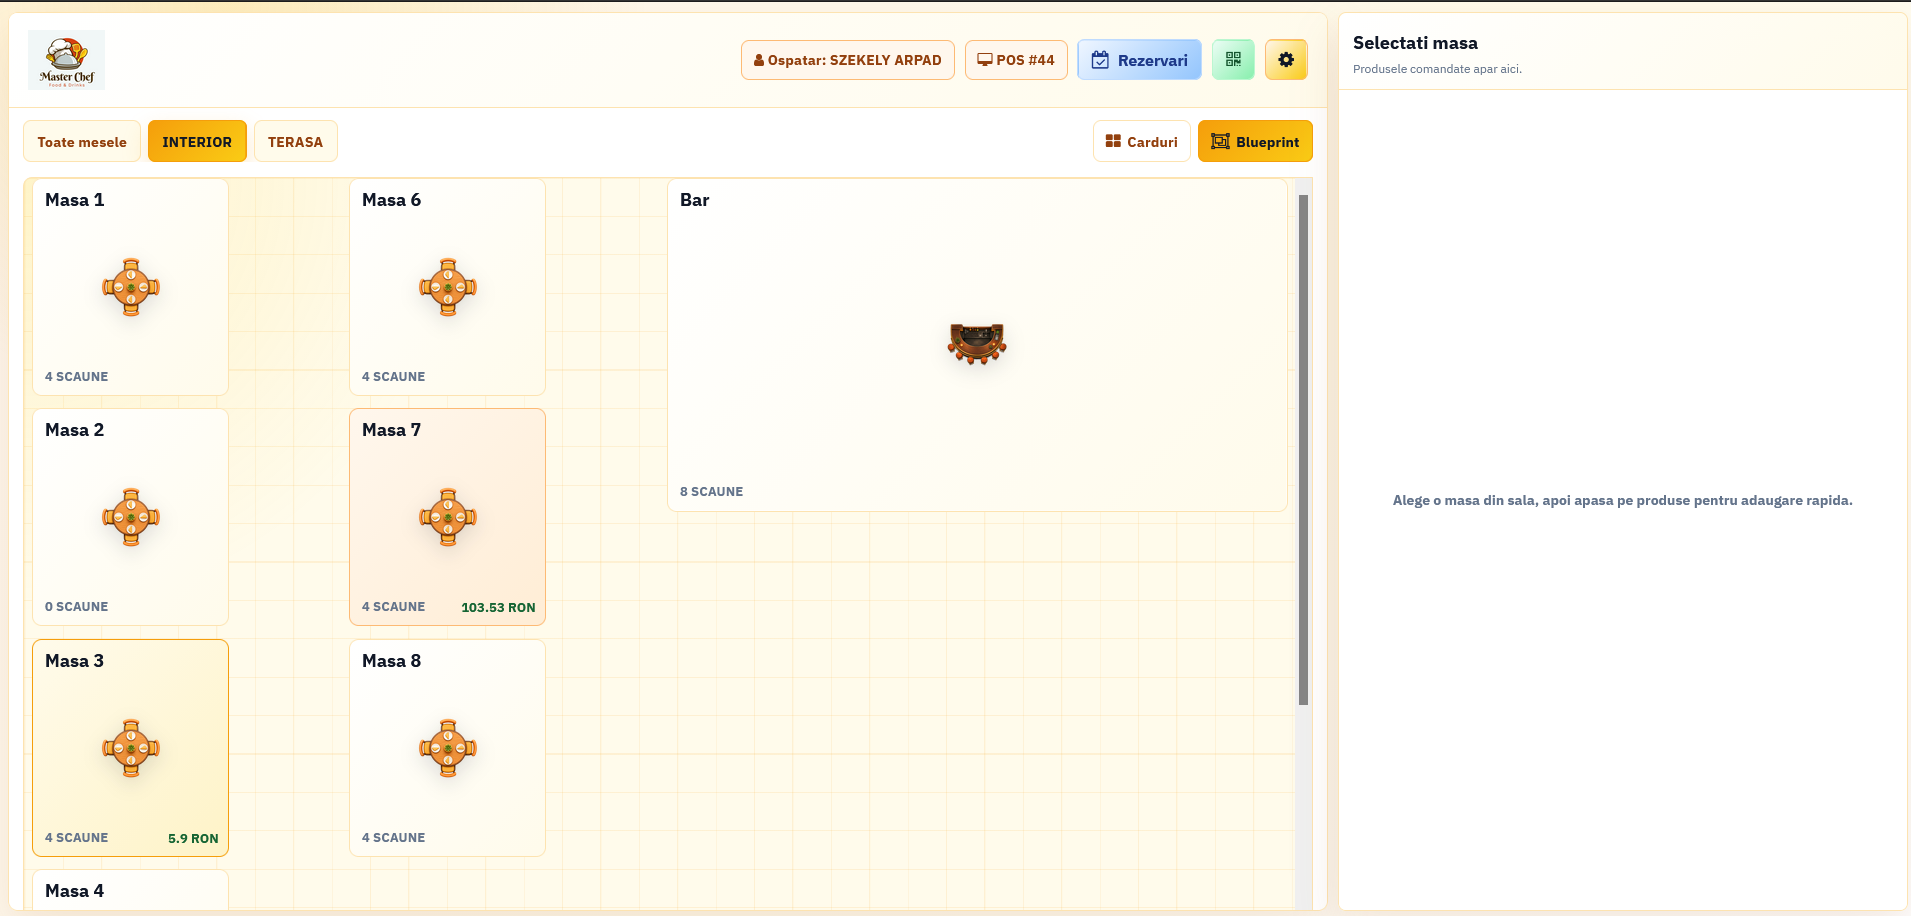Viewport: 1911px width, 916px height.
Task: Select the Masa 6 table icon
Action: tap(448, 287)
